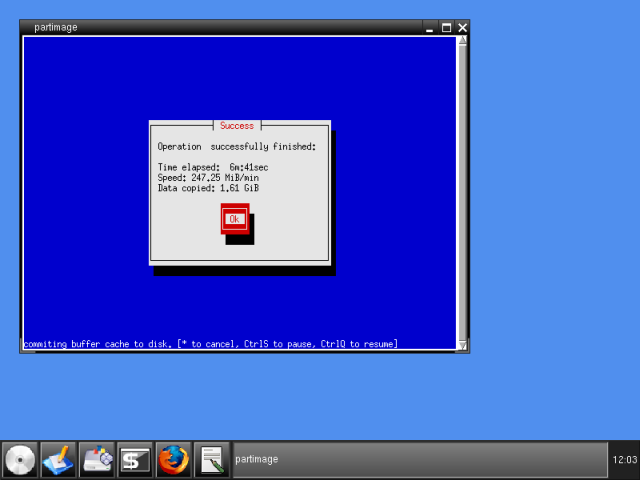Viewport: 640px width, 480px height.
Task: Open the terminal icon in the taskbar
Action: pos(135,459)
